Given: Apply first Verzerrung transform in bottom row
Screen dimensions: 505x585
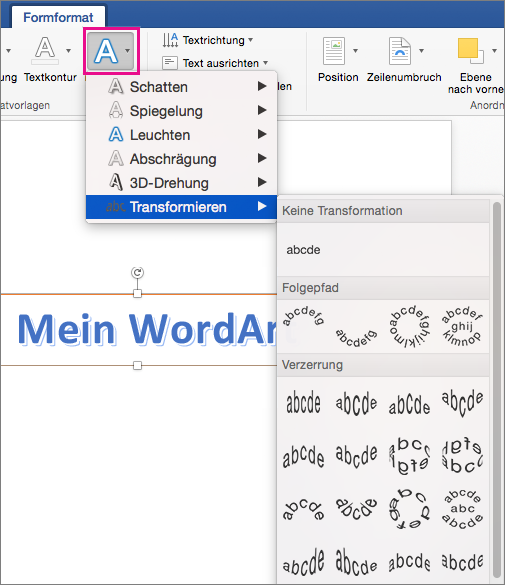Looking at the screenshot, I should pos(303,561).
